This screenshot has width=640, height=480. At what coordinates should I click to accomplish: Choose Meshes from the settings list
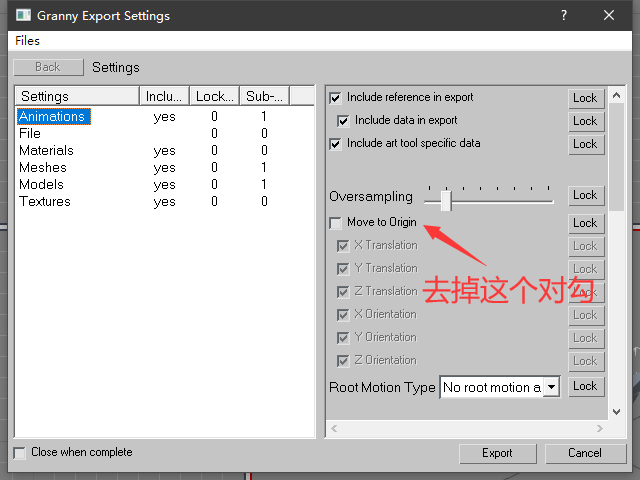coord(43,167)
